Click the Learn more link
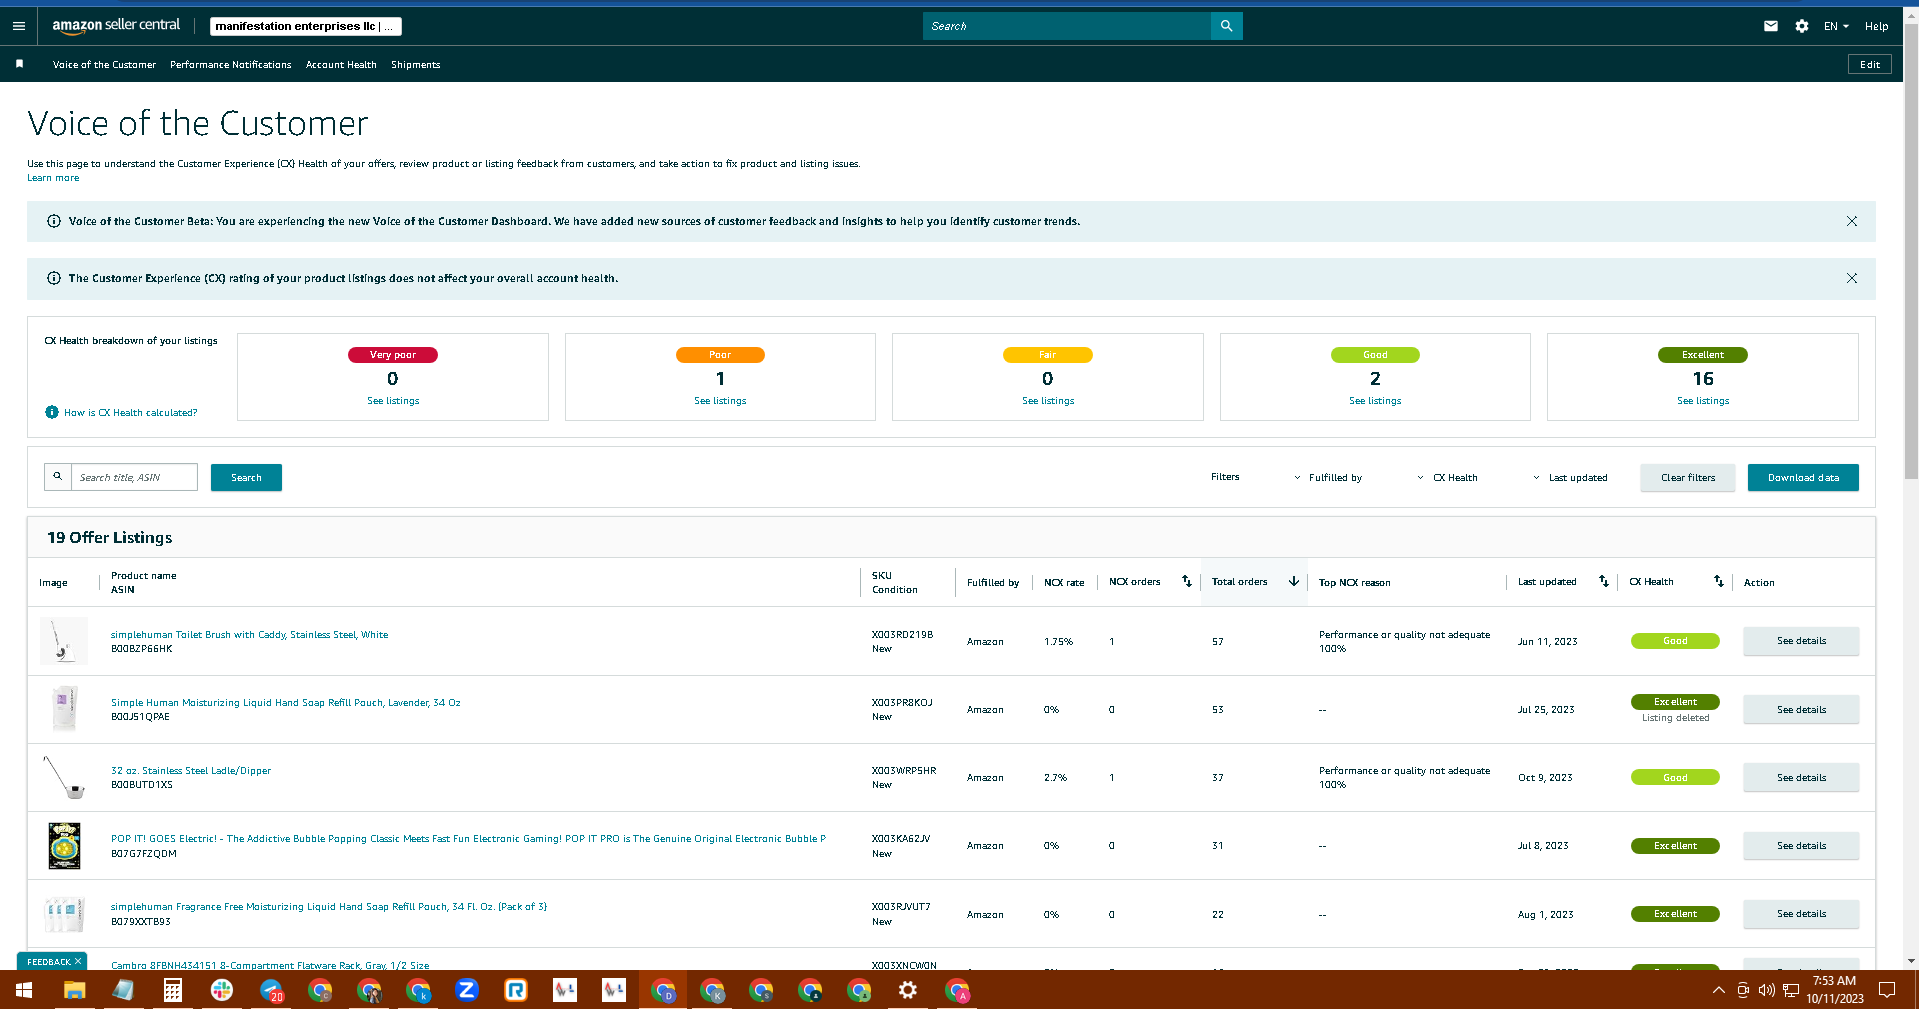Screen dimensions: 1919x1009 click(53, 178)
